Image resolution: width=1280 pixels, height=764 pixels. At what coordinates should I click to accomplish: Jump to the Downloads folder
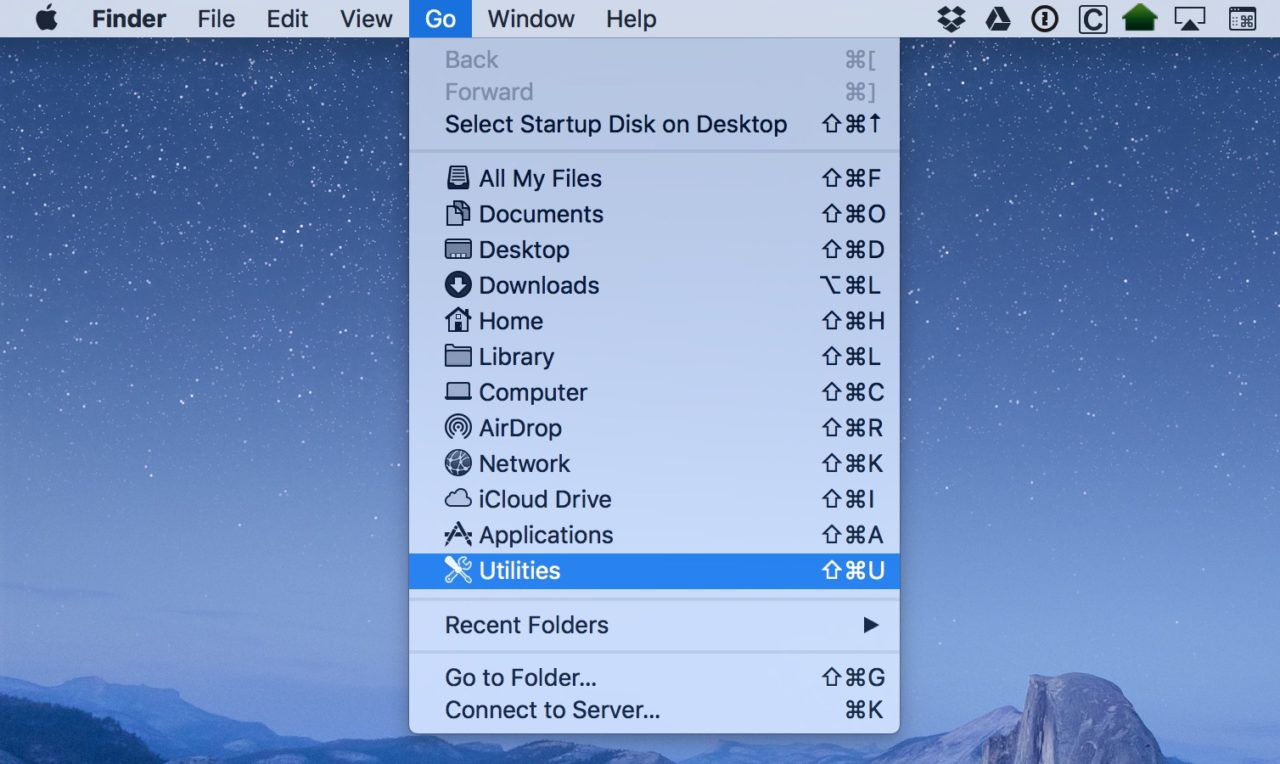tap(654, 285)
